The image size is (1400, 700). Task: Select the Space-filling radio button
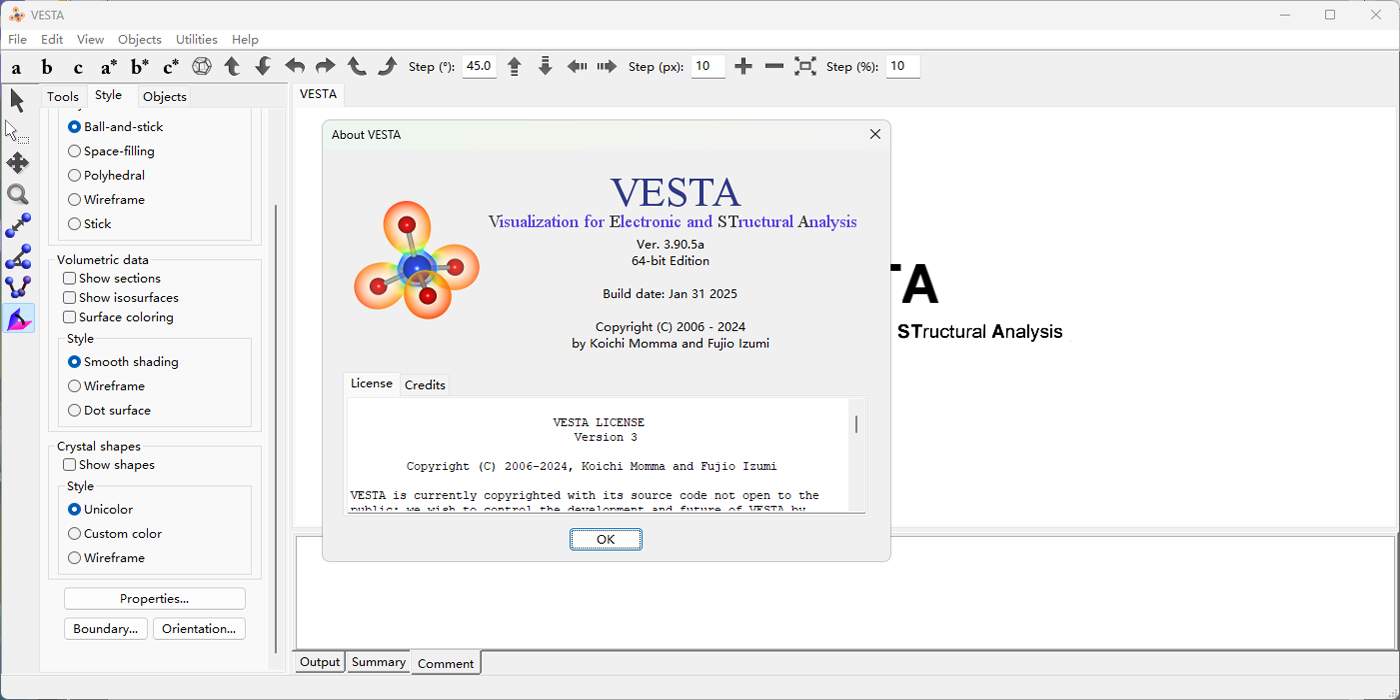click(x=111, y=151)
